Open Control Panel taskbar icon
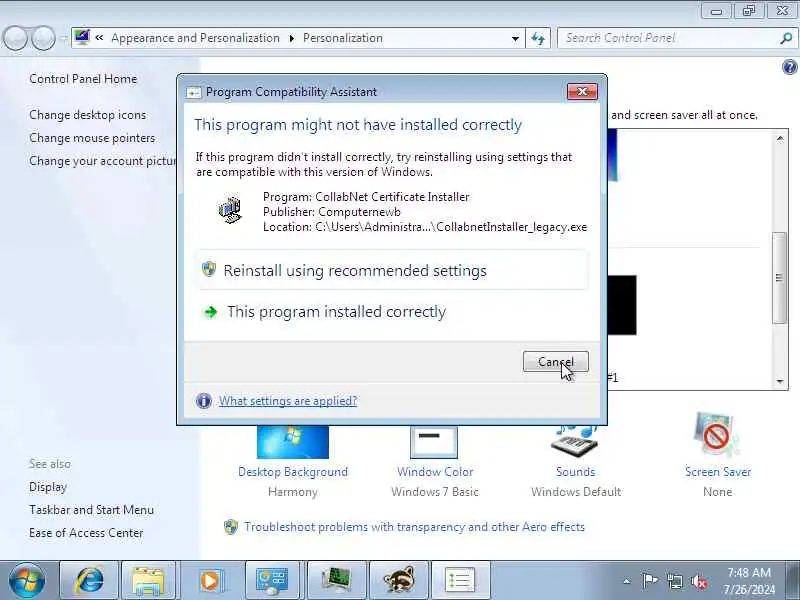Screen dimensions: 800x600 pos(272,580)
